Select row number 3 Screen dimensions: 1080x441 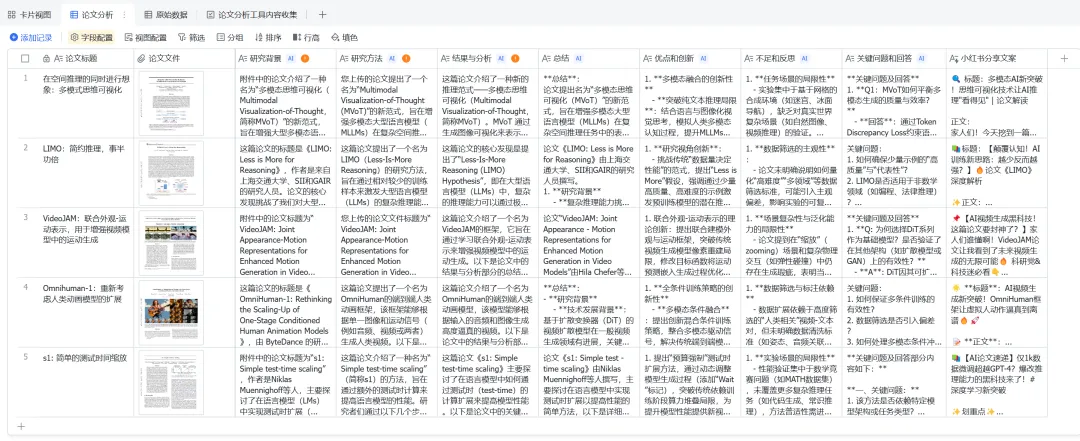(x=25, y=217)
